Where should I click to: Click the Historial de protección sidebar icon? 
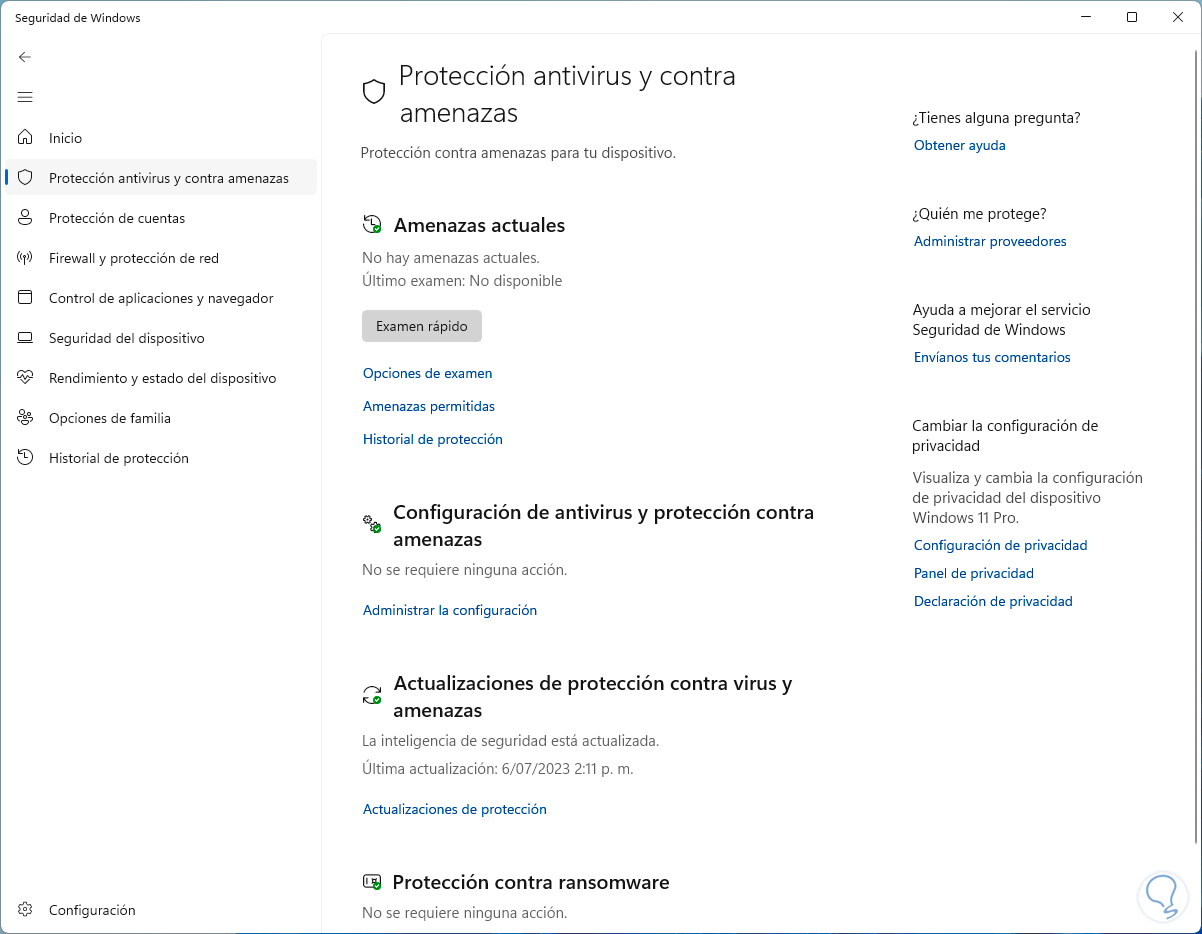[x=26, y=458]
